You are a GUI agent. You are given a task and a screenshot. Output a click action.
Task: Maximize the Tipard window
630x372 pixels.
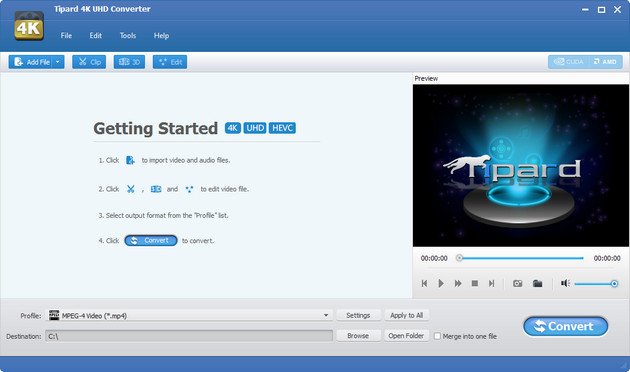click(601, 9)
